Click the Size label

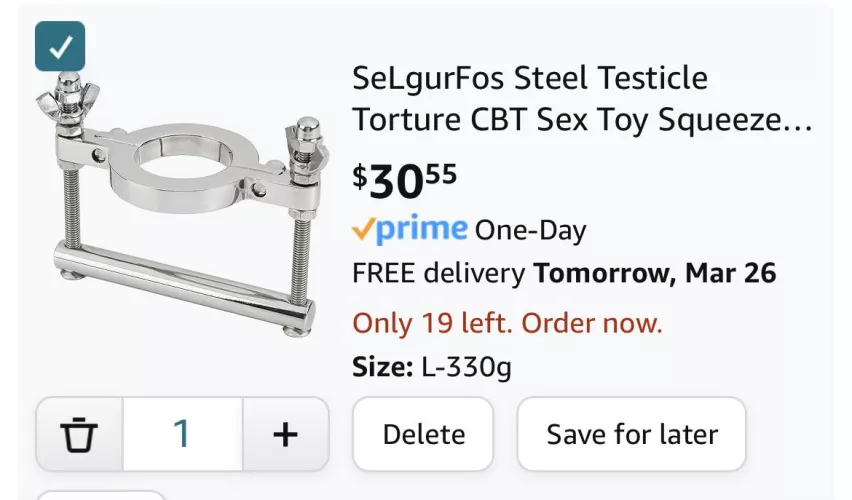point(382,367)
